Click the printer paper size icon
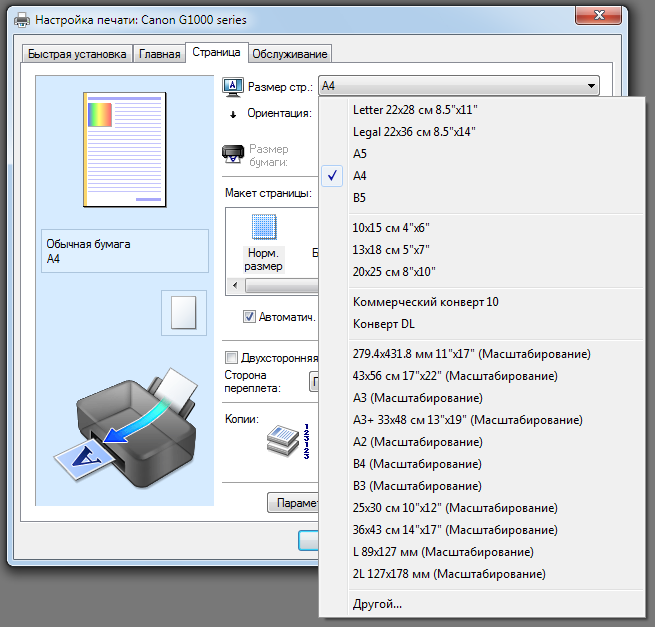The width and height of the screenshot is (655, 627). coord(233,154)
